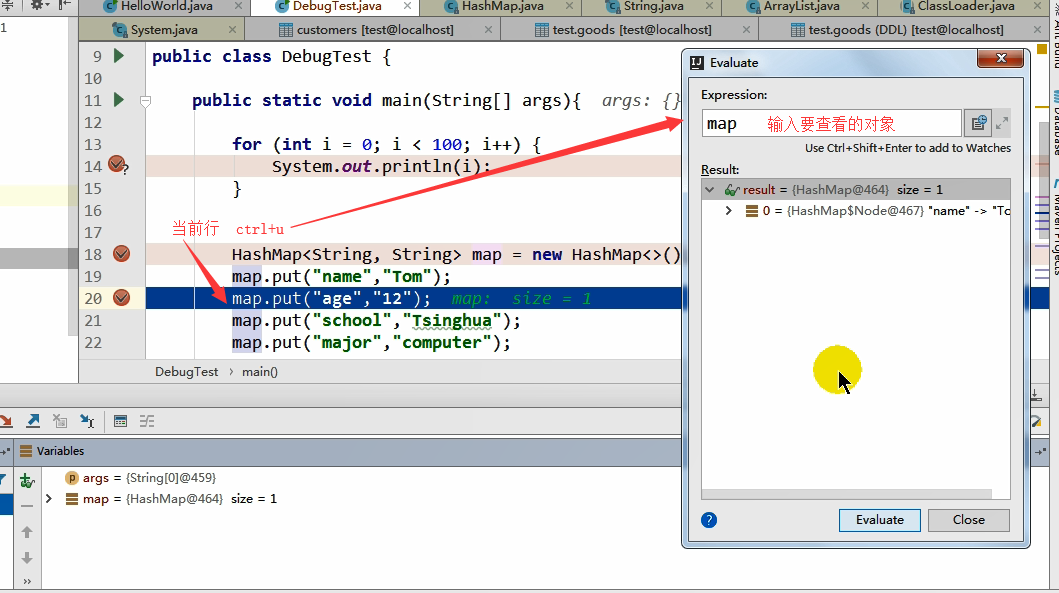Click the Evaluate button

pyautogui.click(x=879, y=520)
